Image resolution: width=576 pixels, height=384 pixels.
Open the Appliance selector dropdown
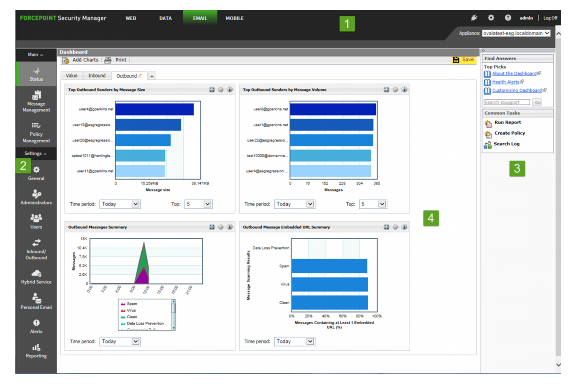pyautogui.click(x=516, y=33)
